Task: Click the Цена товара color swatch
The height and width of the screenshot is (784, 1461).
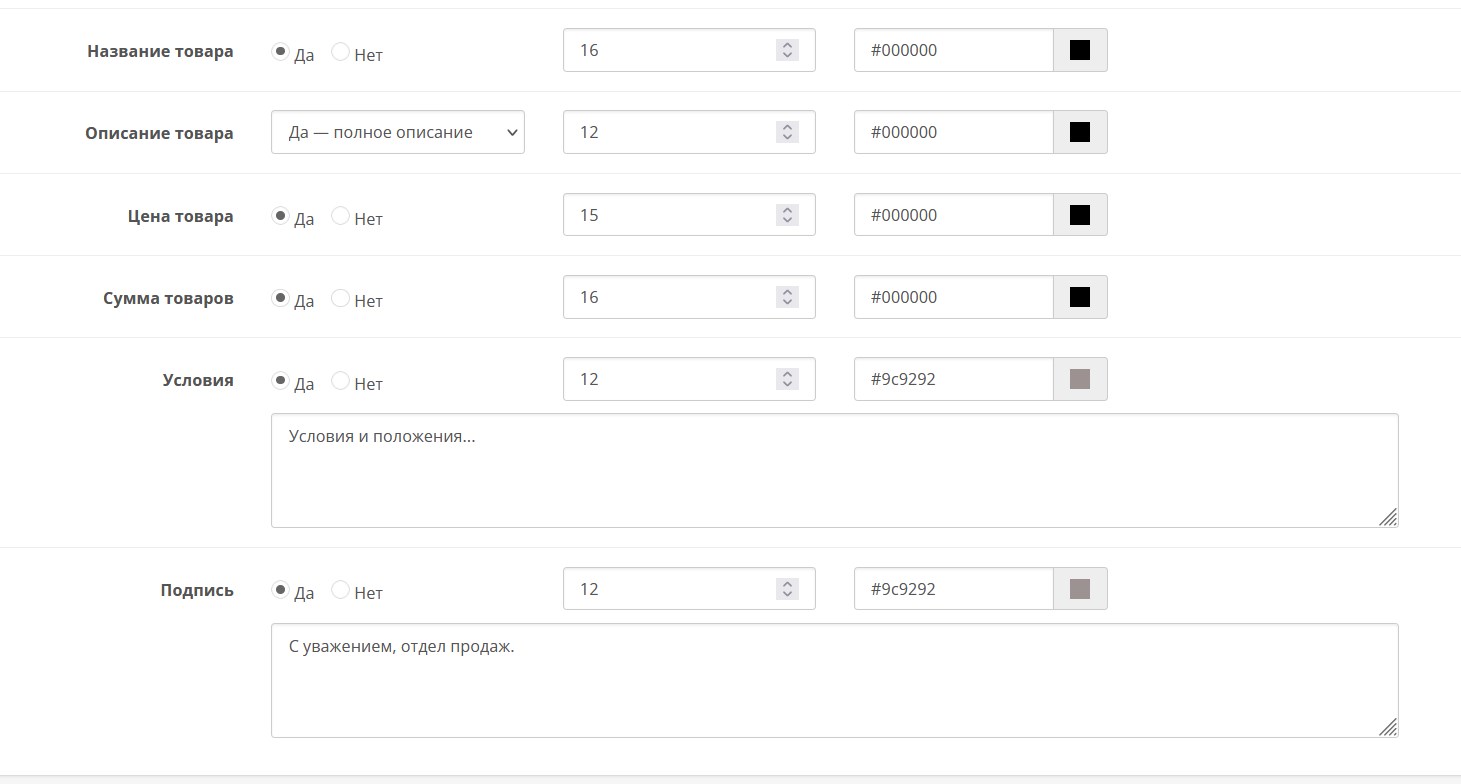Action: 1079,215
